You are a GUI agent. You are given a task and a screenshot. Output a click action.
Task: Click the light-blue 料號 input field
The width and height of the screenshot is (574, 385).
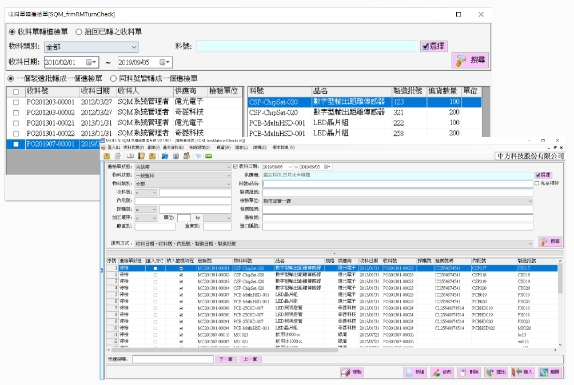(307, 46)
